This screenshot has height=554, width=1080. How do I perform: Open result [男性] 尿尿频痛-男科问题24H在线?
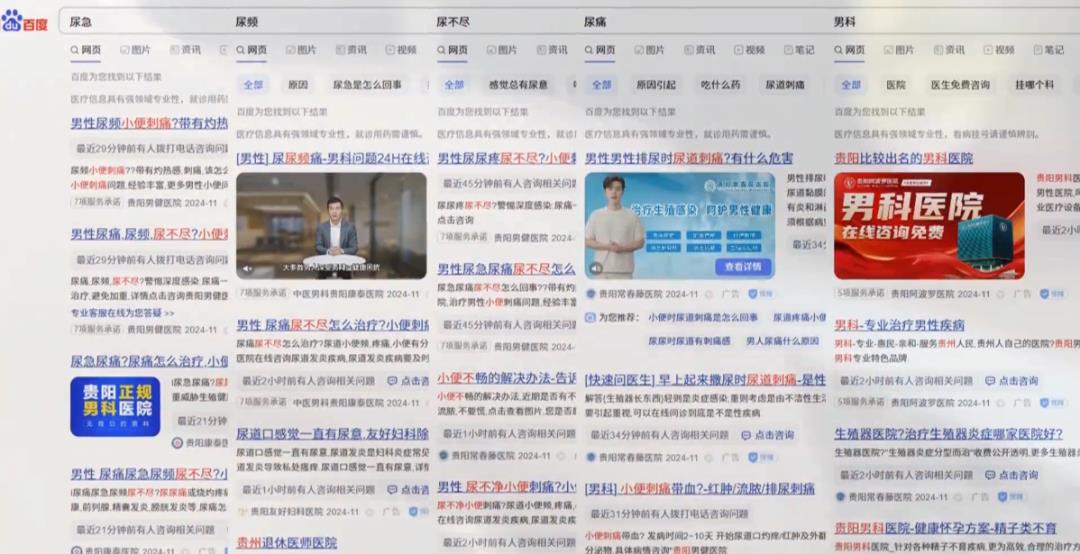tap(332, 158)
